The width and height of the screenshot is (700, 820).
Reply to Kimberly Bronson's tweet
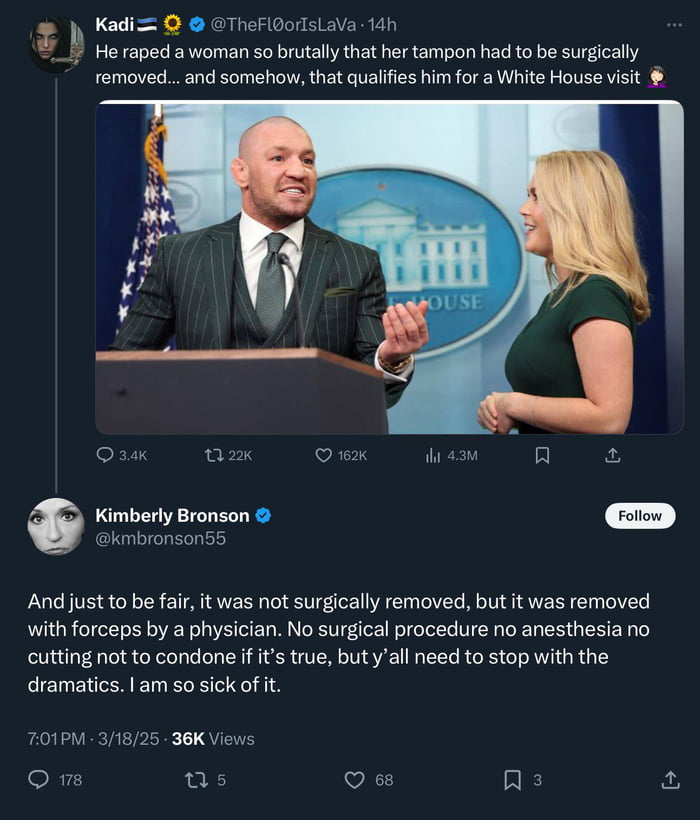[x=39, y=780]
